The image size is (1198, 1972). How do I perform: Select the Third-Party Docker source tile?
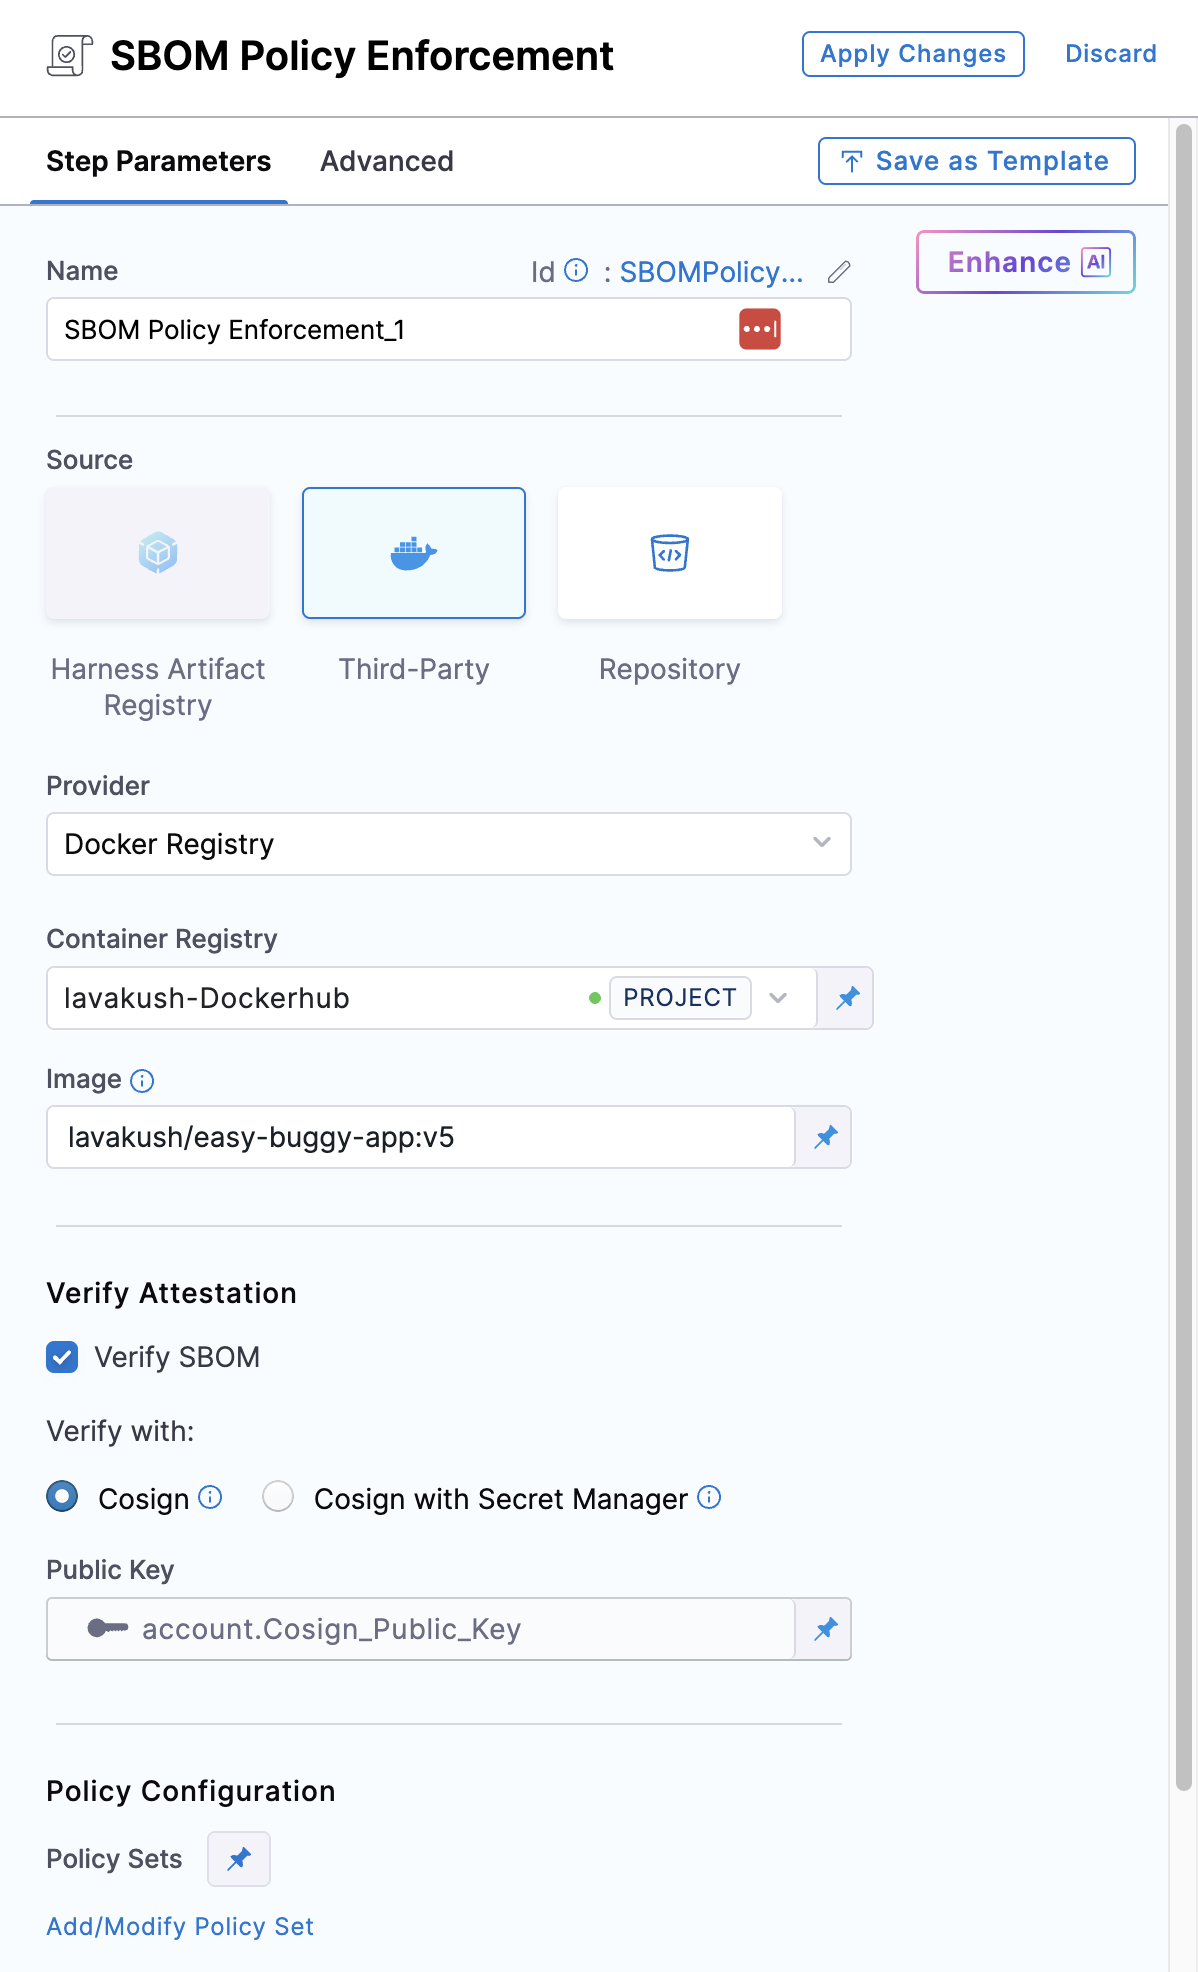point(414,553)
